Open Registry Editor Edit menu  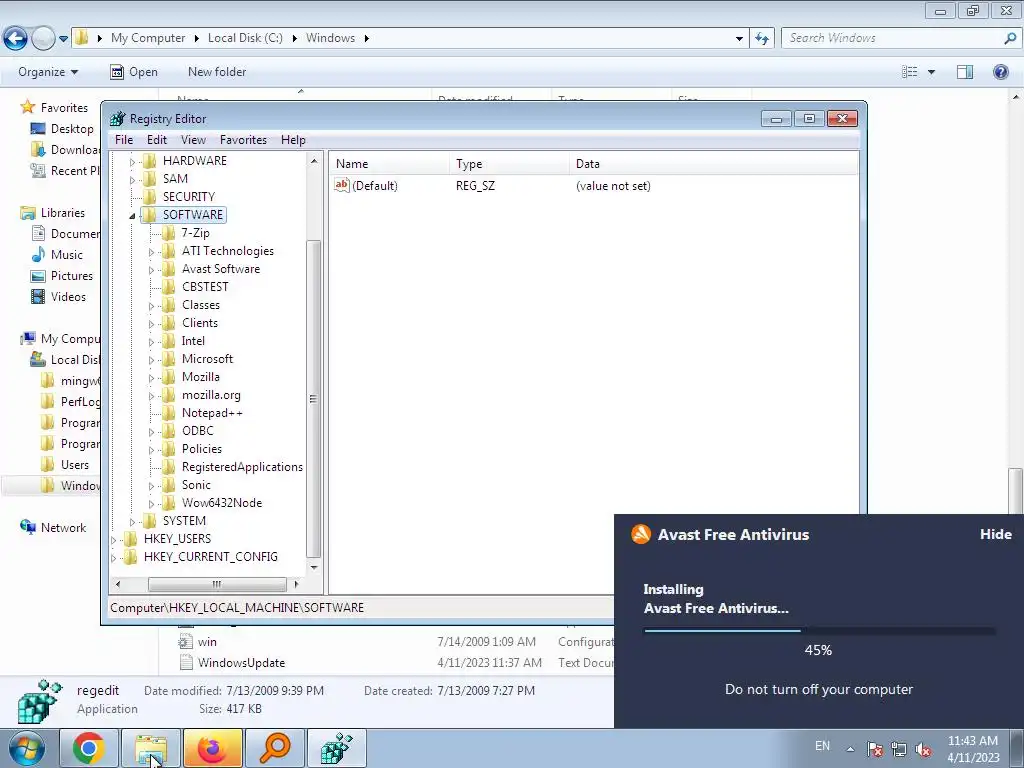(157, 140)
